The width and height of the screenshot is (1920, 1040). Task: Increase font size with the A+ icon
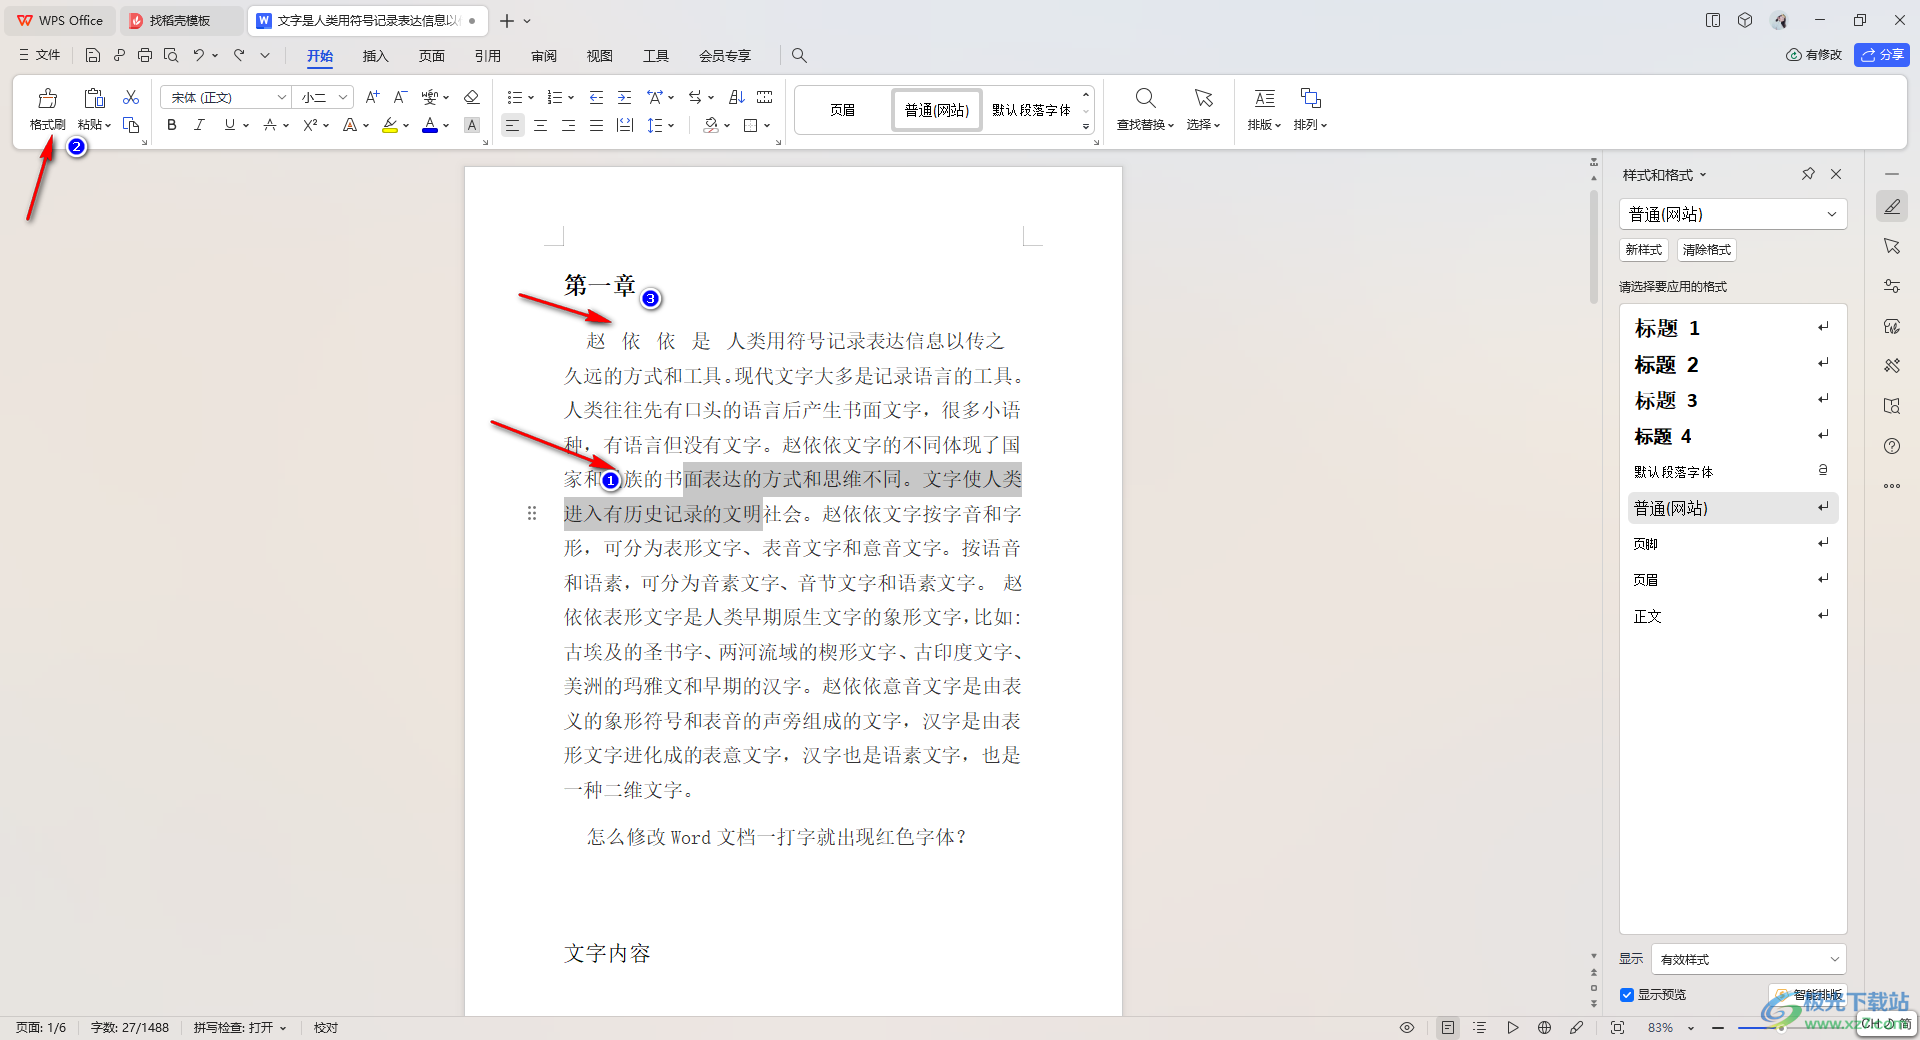(x=372, y=97)
